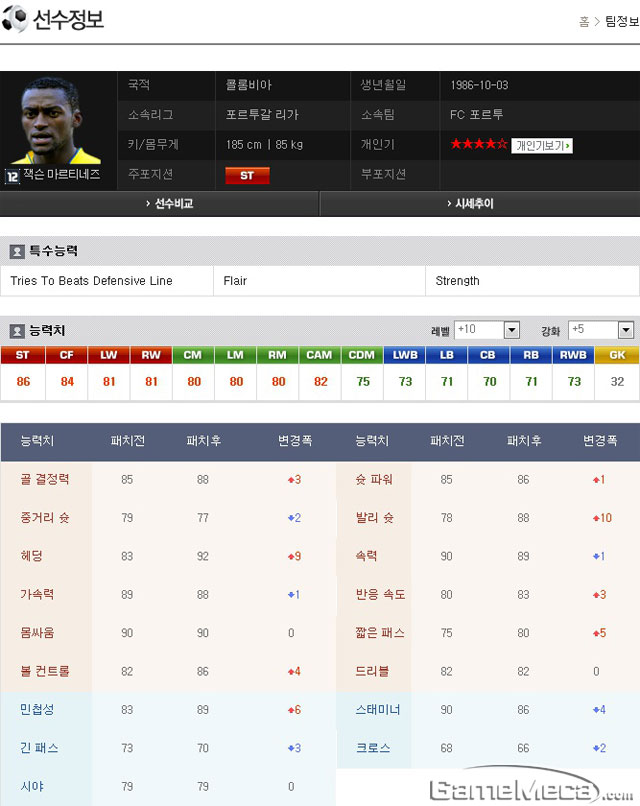This screenshot has height=806, width=640.
Task: Click the 헤딩 stat label
Action: pyautogui.click(x=31, y=556)
